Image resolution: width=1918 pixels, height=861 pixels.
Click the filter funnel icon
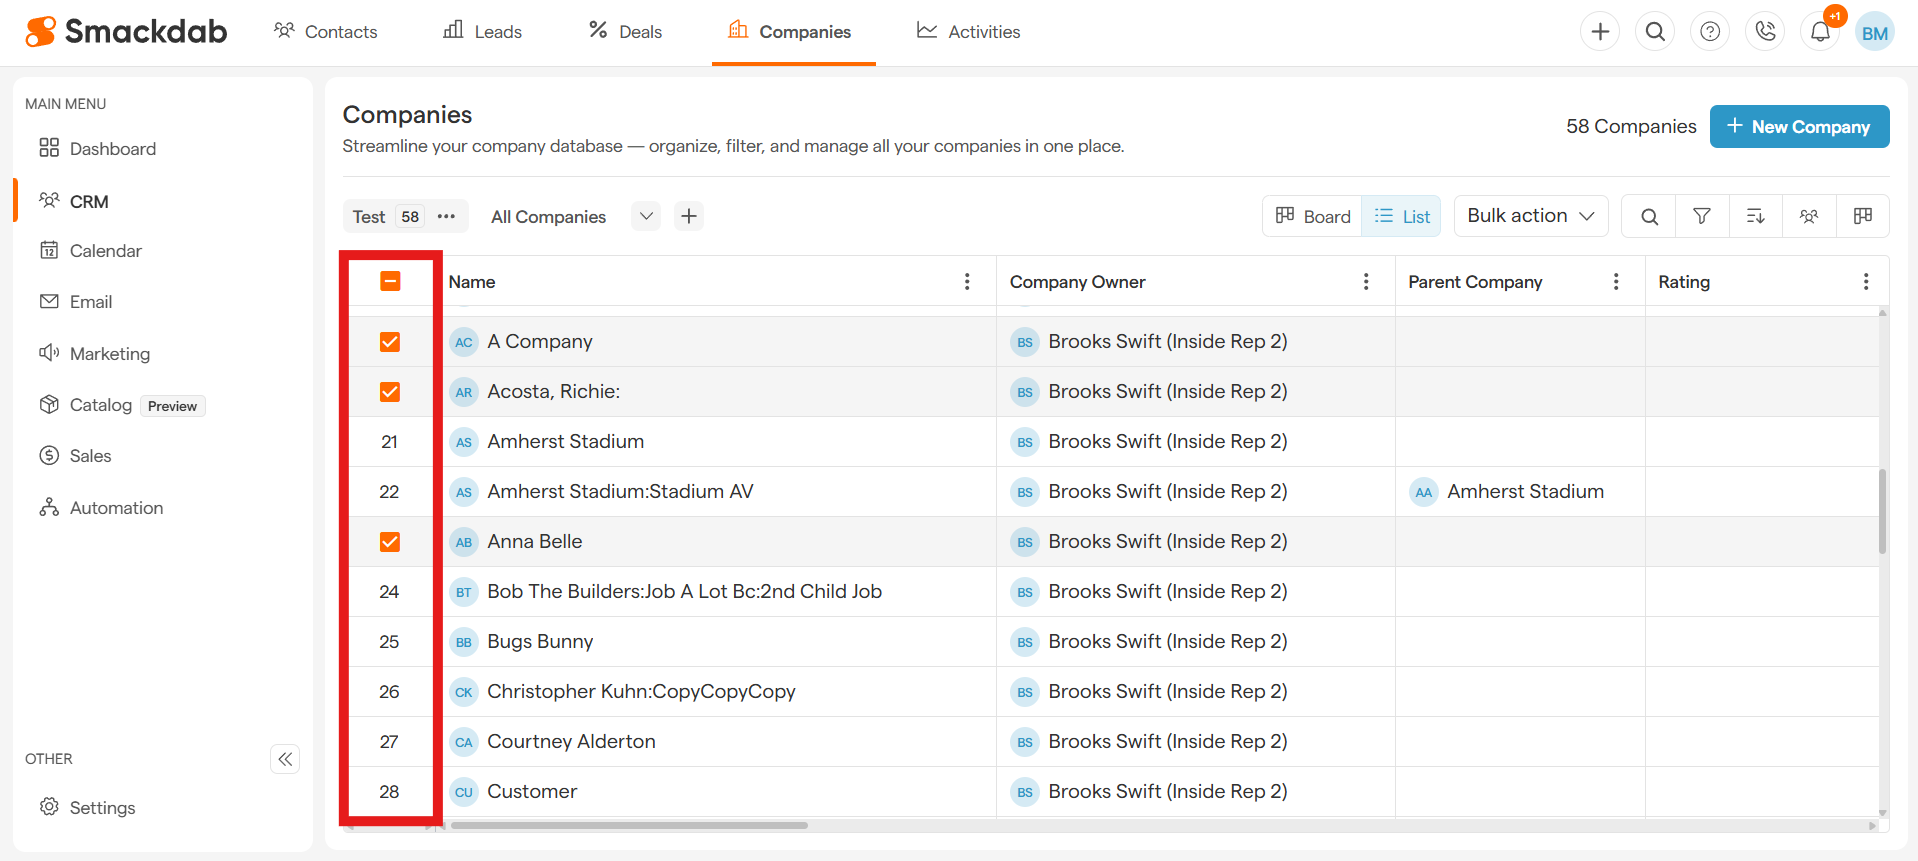pyautogui.click(x=1701, y=216)
